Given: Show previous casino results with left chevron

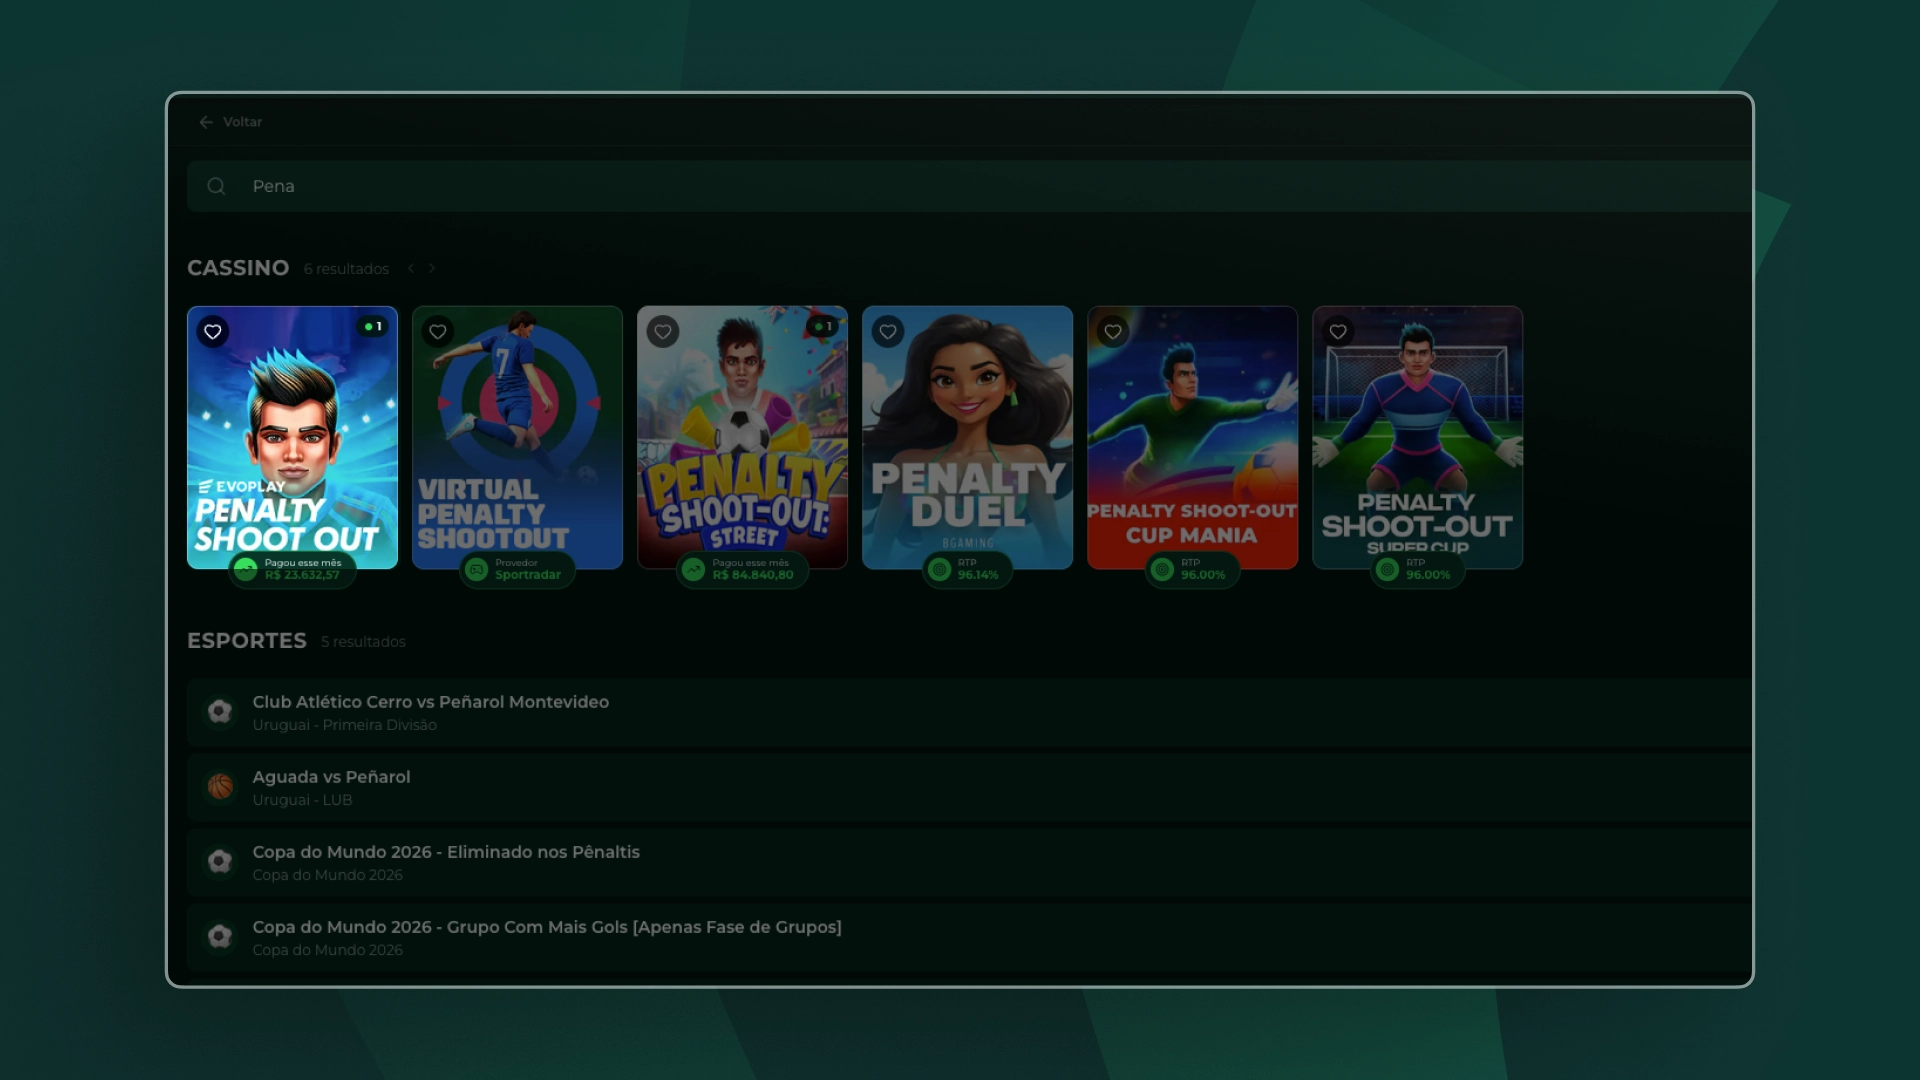Looking at the screenshot, I should 411,268.
